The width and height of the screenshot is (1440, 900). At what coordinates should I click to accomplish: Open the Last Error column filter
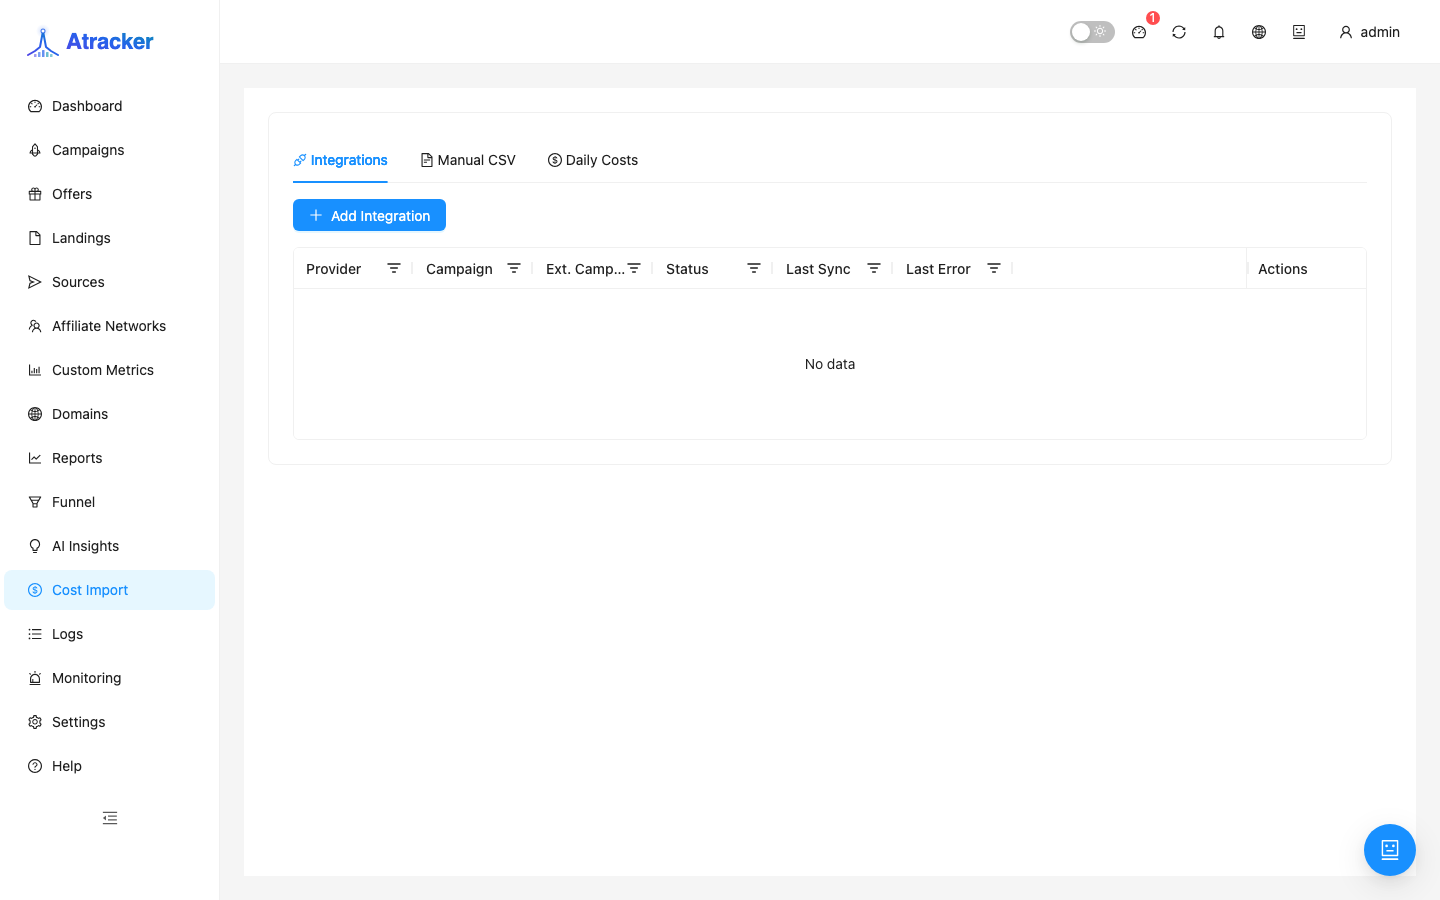[x=994, y=268]
